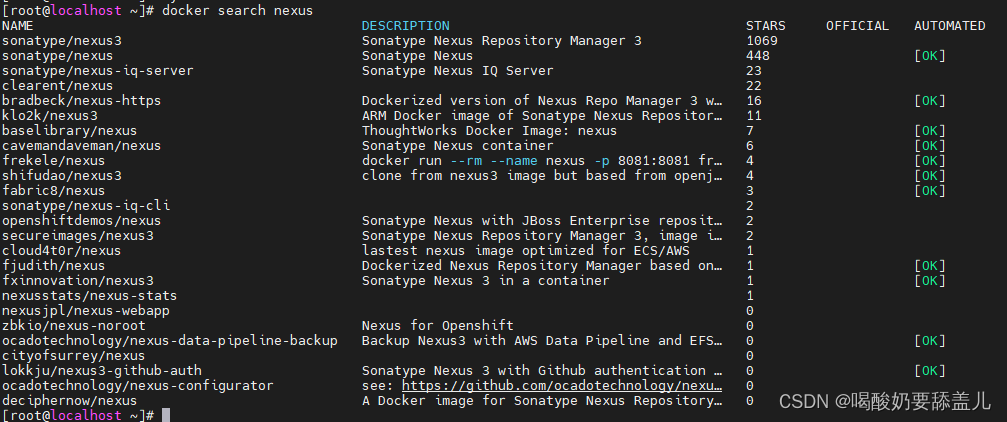
Task: Select the bradbeck/nexus-https image name
Action: click(x=81, y=101)
